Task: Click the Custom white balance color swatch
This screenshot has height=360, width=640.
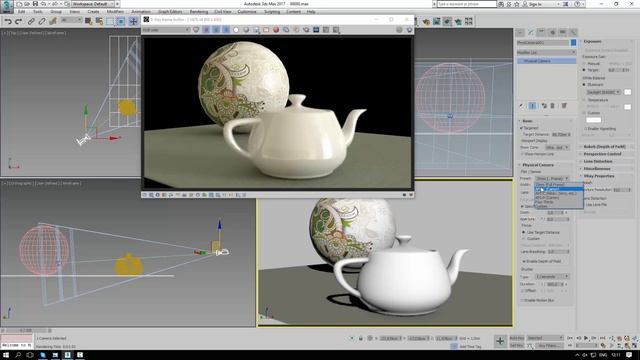Action: 593,120
